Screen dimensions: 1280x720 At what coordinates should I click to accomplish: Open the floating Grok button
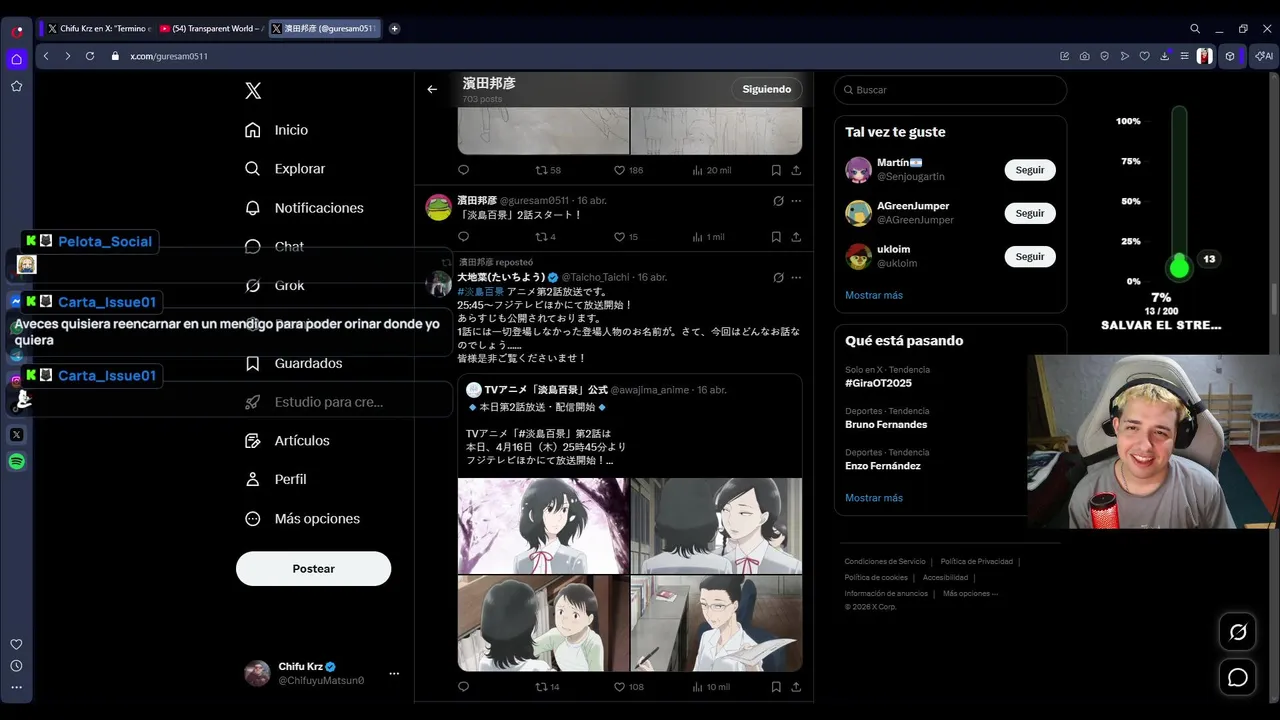pyautogui.click(x=1238, y=632)
